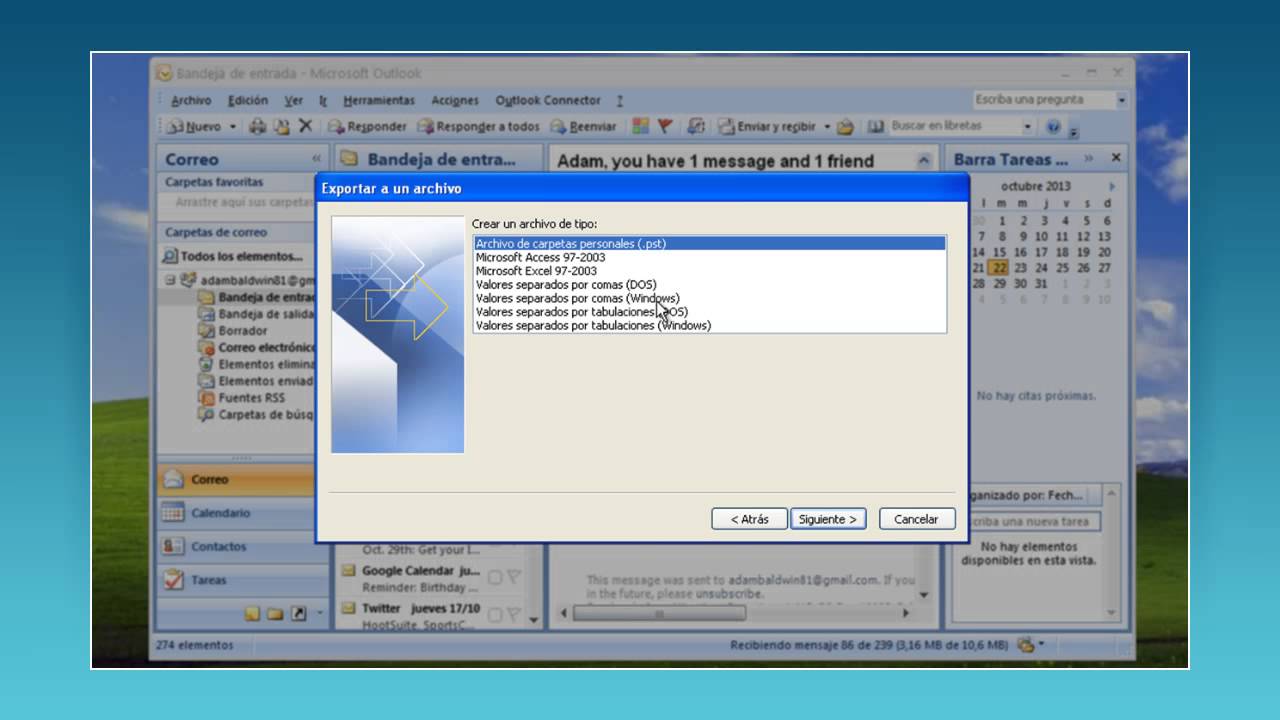Screen dimensions: 1280x720
Task: Continue with the 'Siguiente >' button
Action: pyautogui.click(x=828, y=519)
